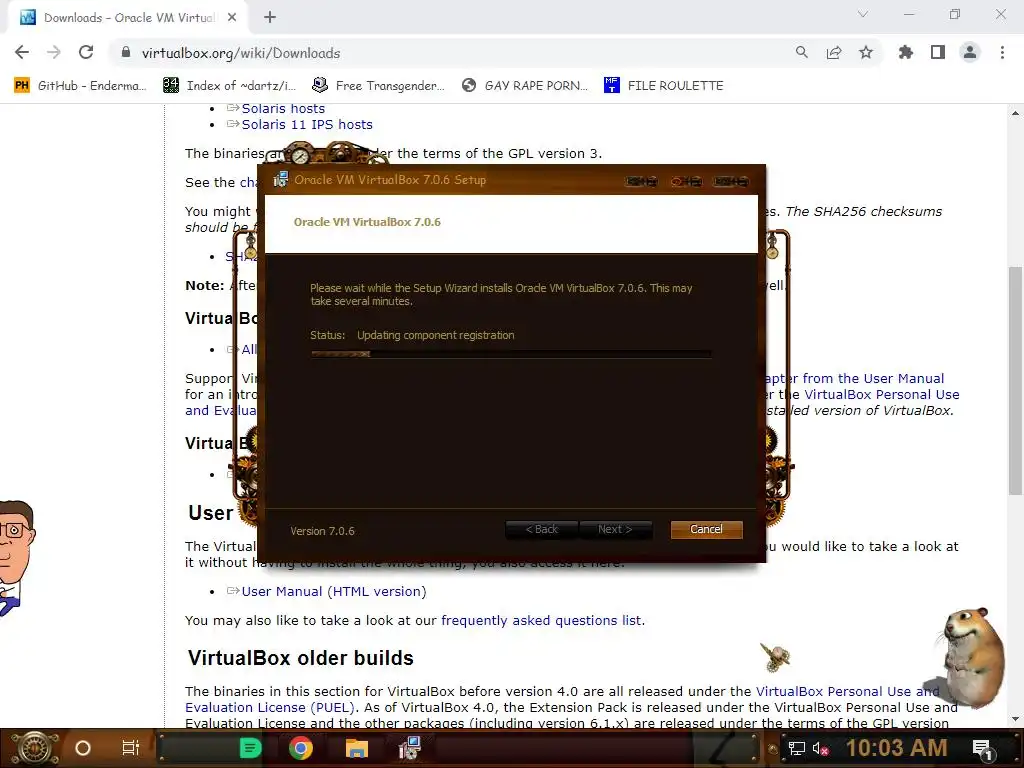Click the Cortana circle on the taskbar
The image size is (1024, 768).
click(x=82, y=748)
